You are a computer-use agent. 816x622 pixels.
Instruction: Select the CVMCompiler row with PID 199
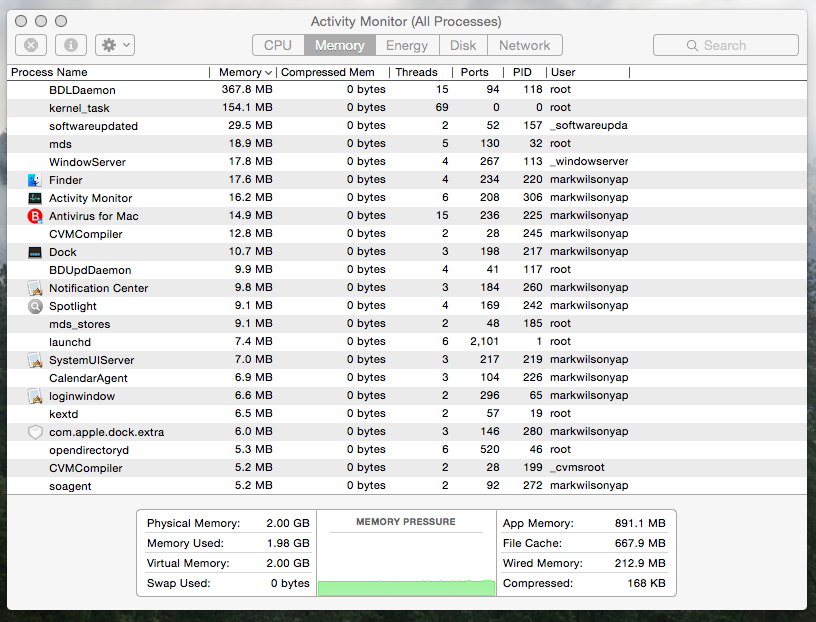(x=407, y=468)
